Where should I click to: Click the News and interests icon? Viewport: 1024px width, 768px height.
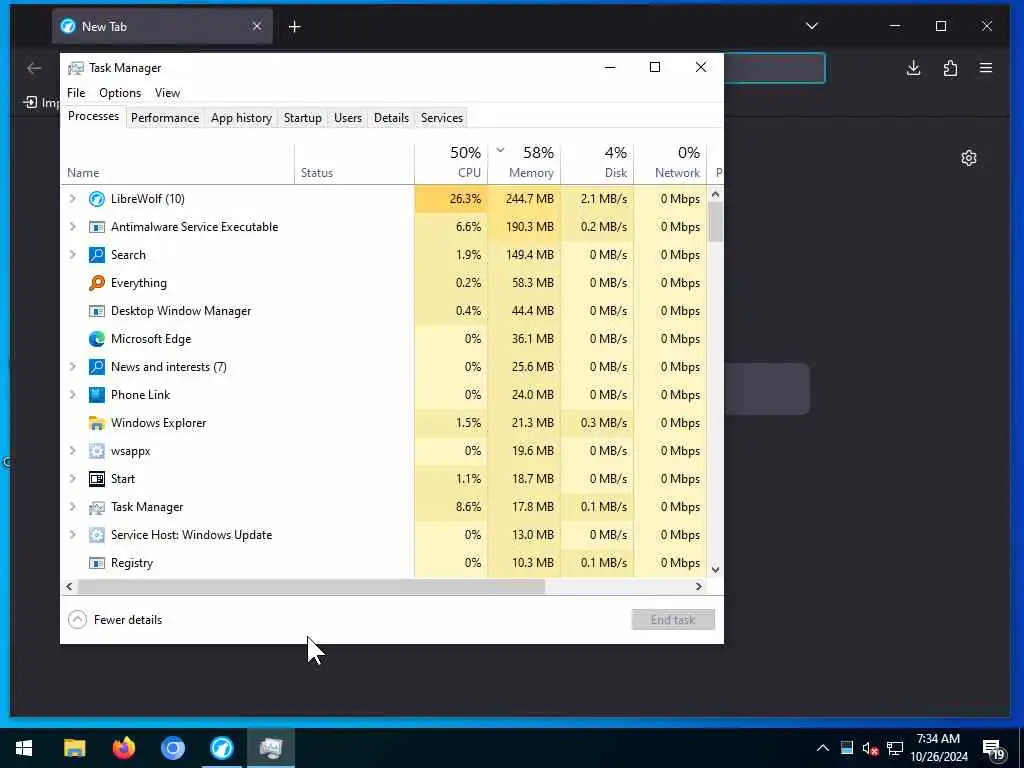coord(97,367)
